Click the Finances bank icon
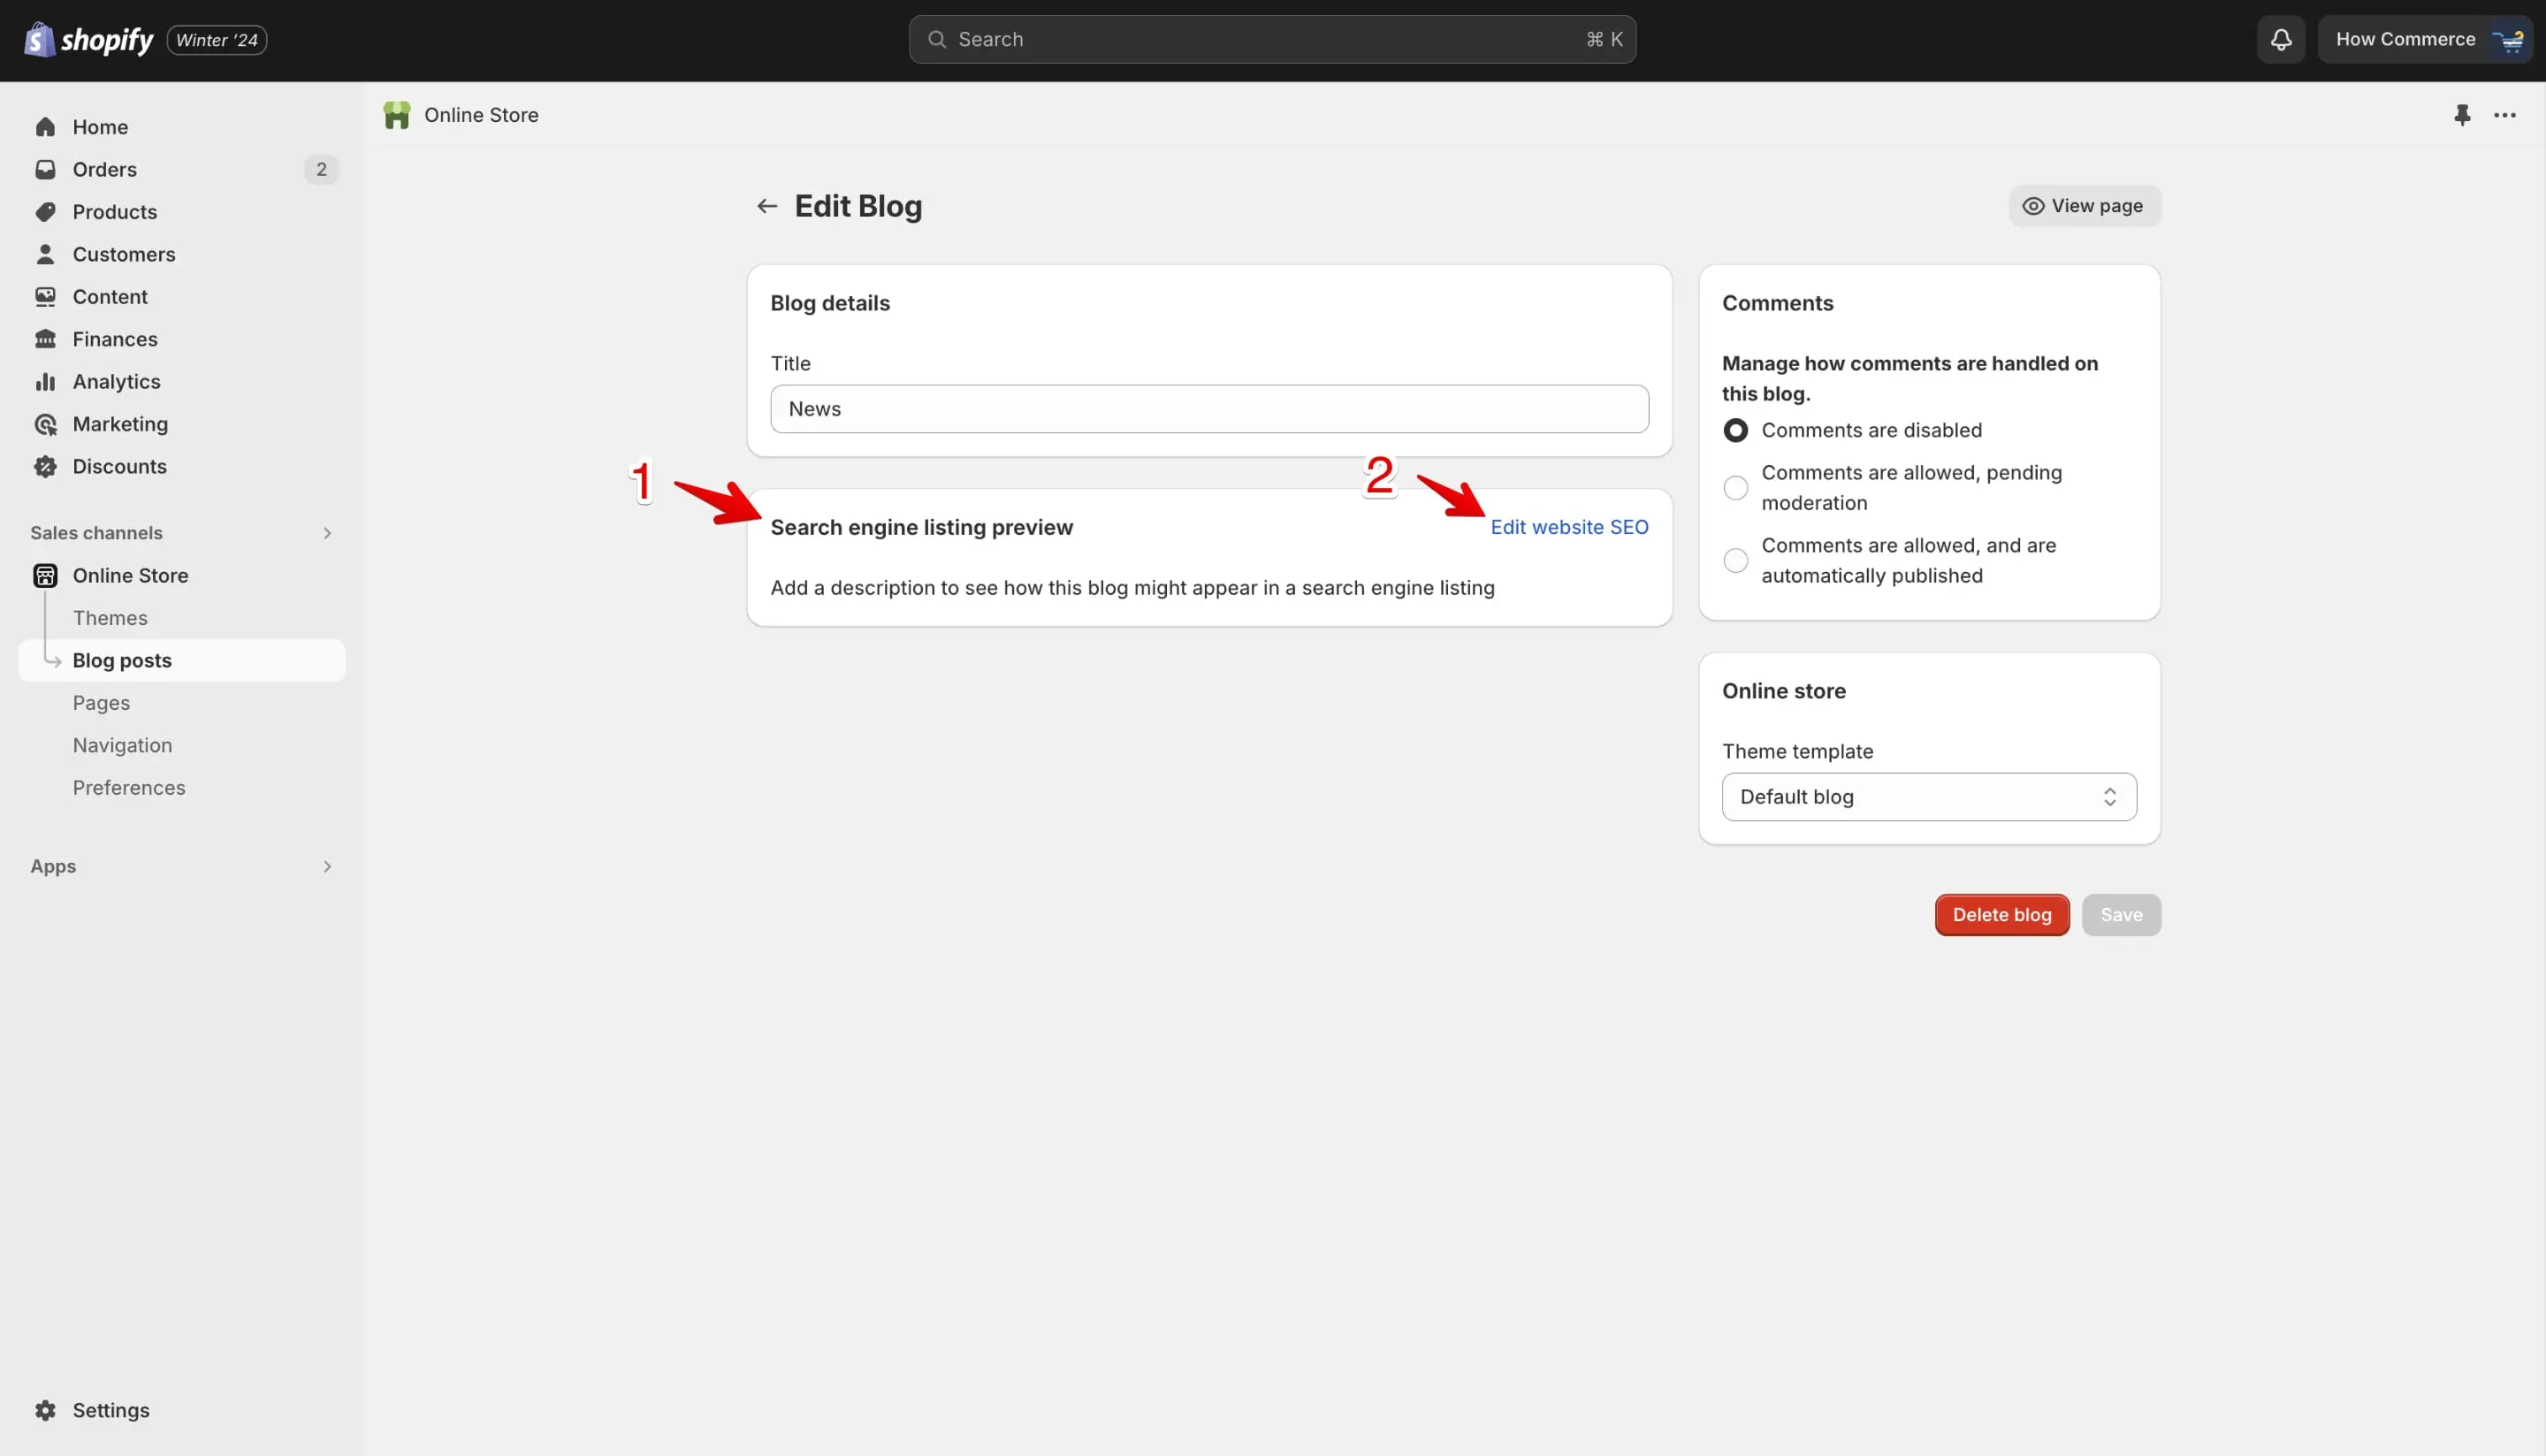 coord(45,339)
